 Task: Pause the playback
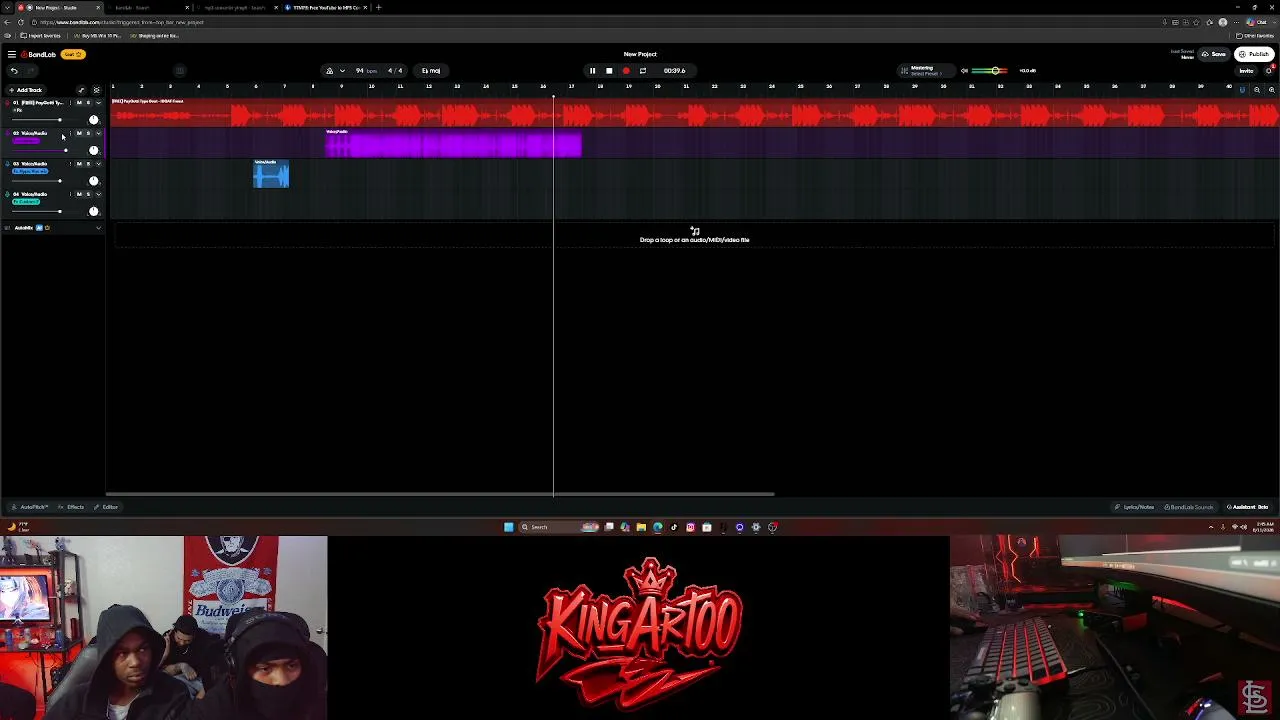click(592, 71)
